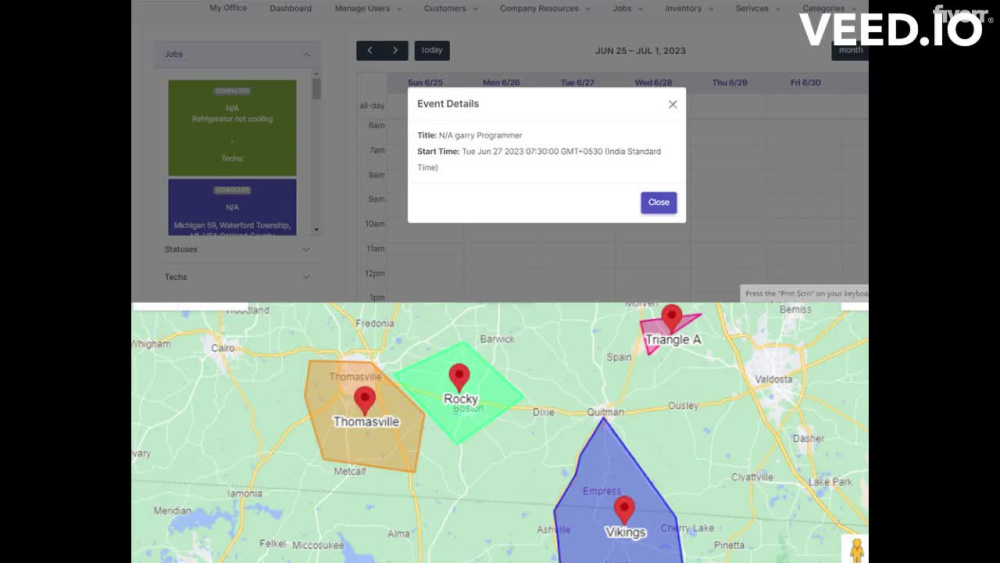Collapse the Jobs sidebar panel
Screen dimensions: 1000x563
click(237, 54)
